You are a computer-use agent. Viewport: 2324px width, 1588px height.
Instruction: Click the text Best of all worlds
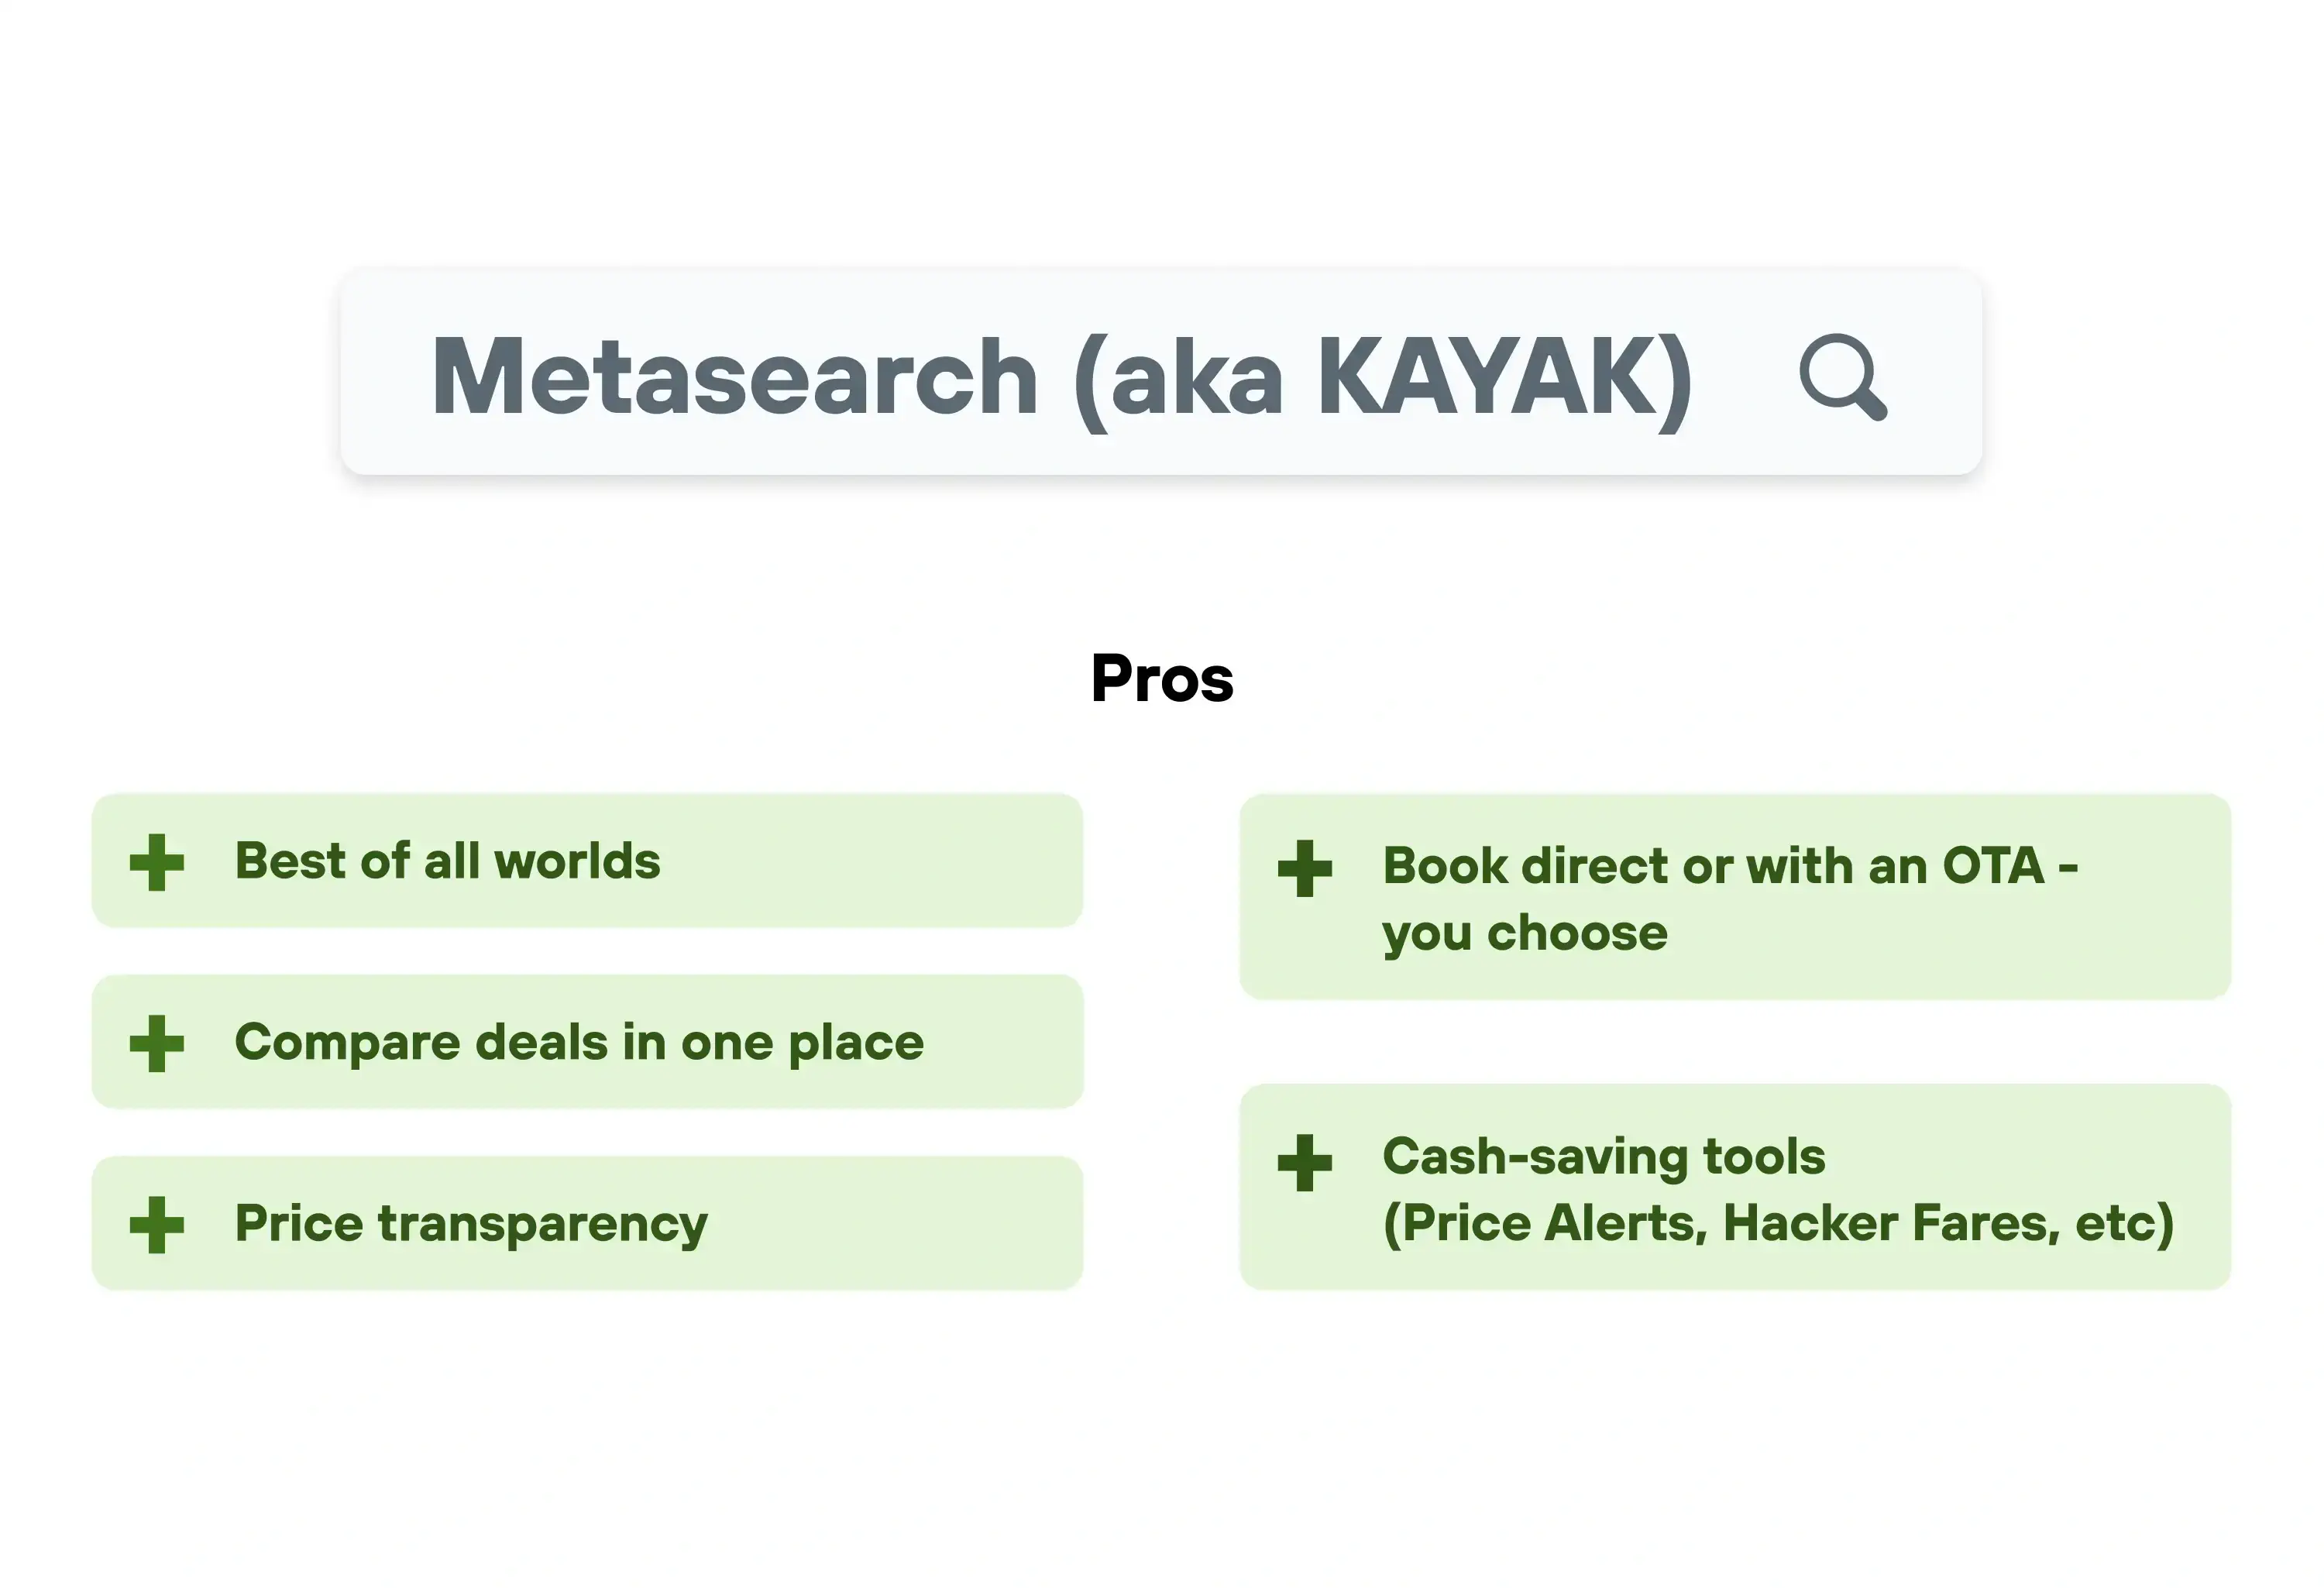click(x=447, y=861)
